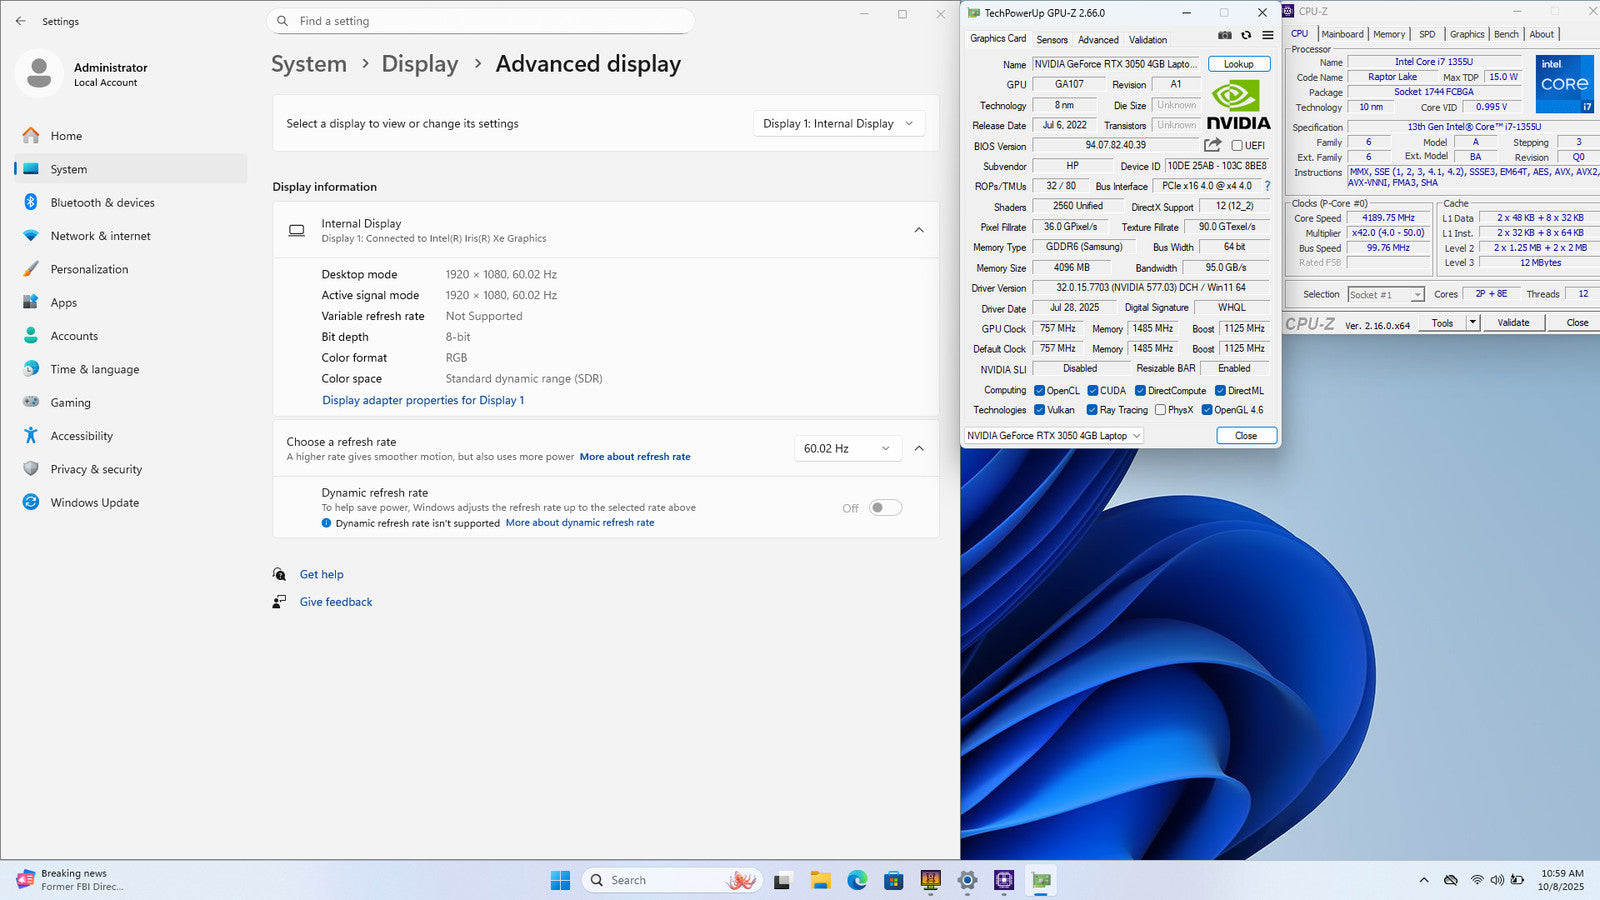Click the GPU-Z screenshot camera icon
Image resolution: width=1600 pixels, height=900 pixels.
pyautogui.click(x=1224, y=35)
